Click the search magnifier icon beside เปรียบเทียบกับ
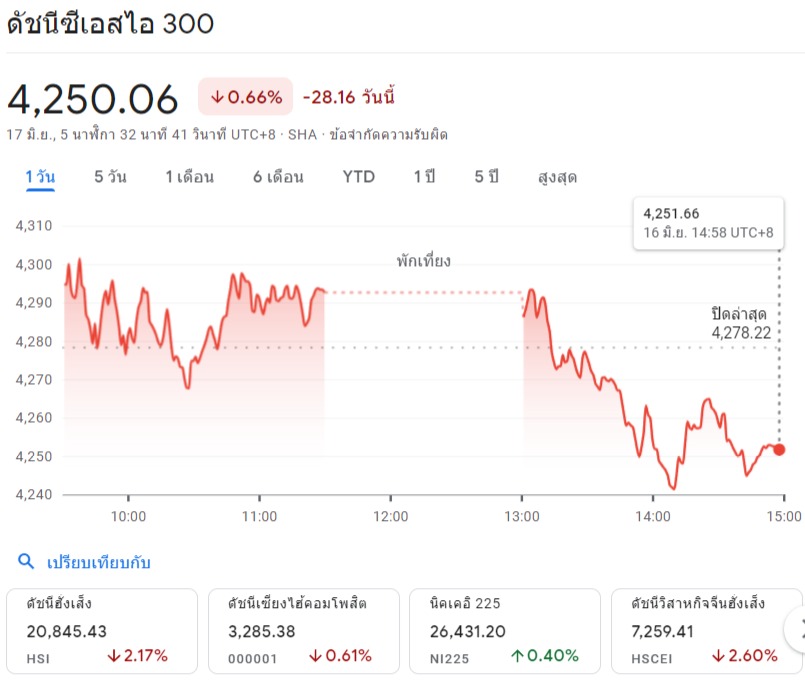 pos(26,562)
